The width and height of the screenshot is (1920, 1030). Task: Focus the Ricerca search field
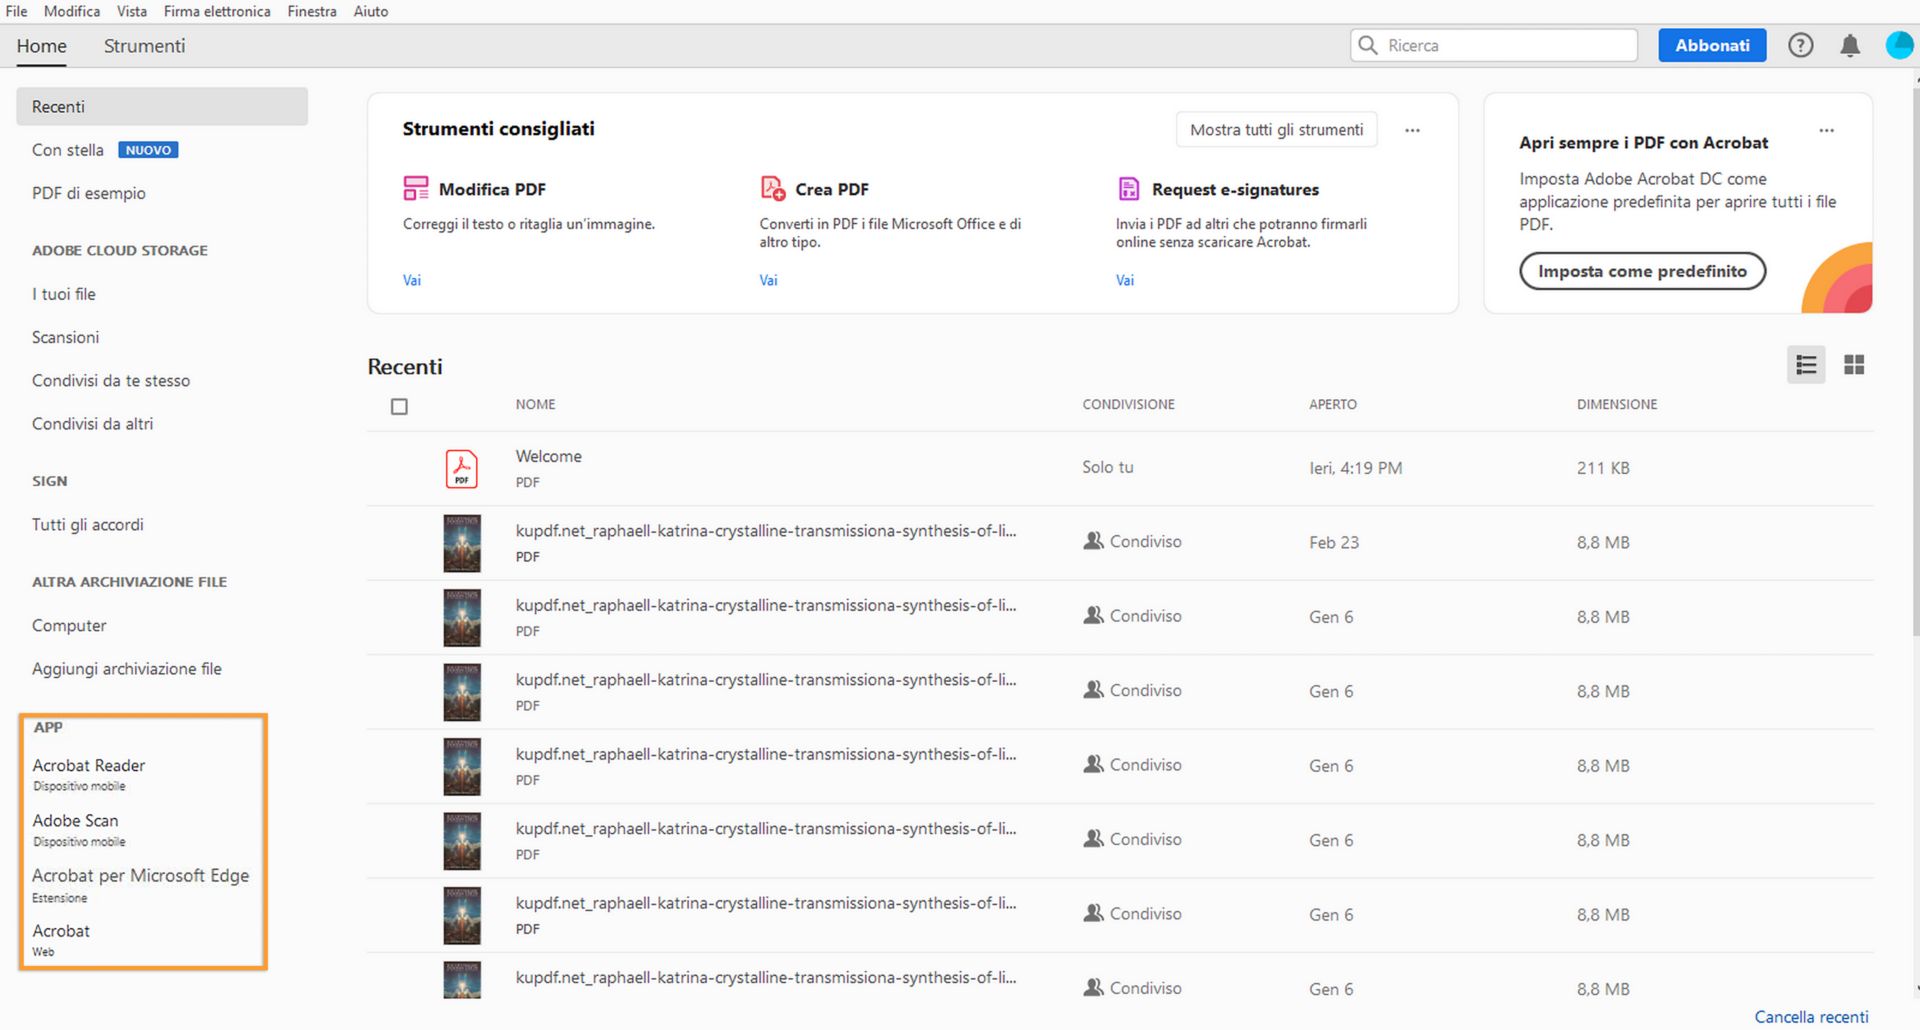[x=1494, y=45]
